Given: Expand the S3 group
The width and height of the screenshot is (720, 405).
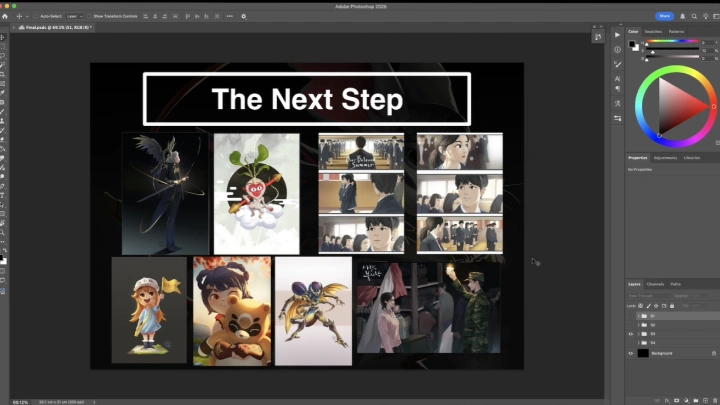Looking at the screenshot, I should point(638,334).
